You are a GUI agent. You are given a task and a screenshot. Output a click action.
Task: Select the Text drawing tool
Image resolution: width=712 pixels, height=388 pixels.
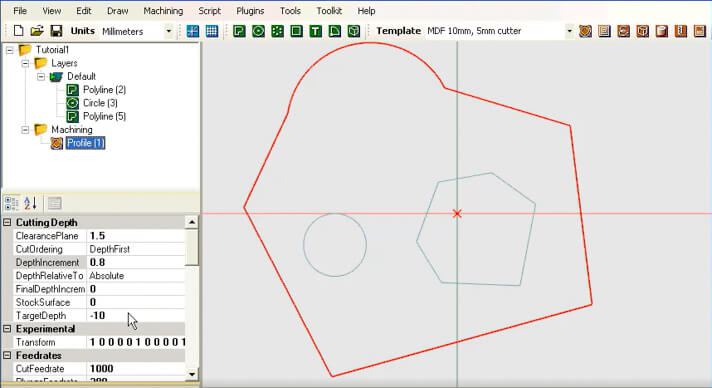(x=316, y=31)
